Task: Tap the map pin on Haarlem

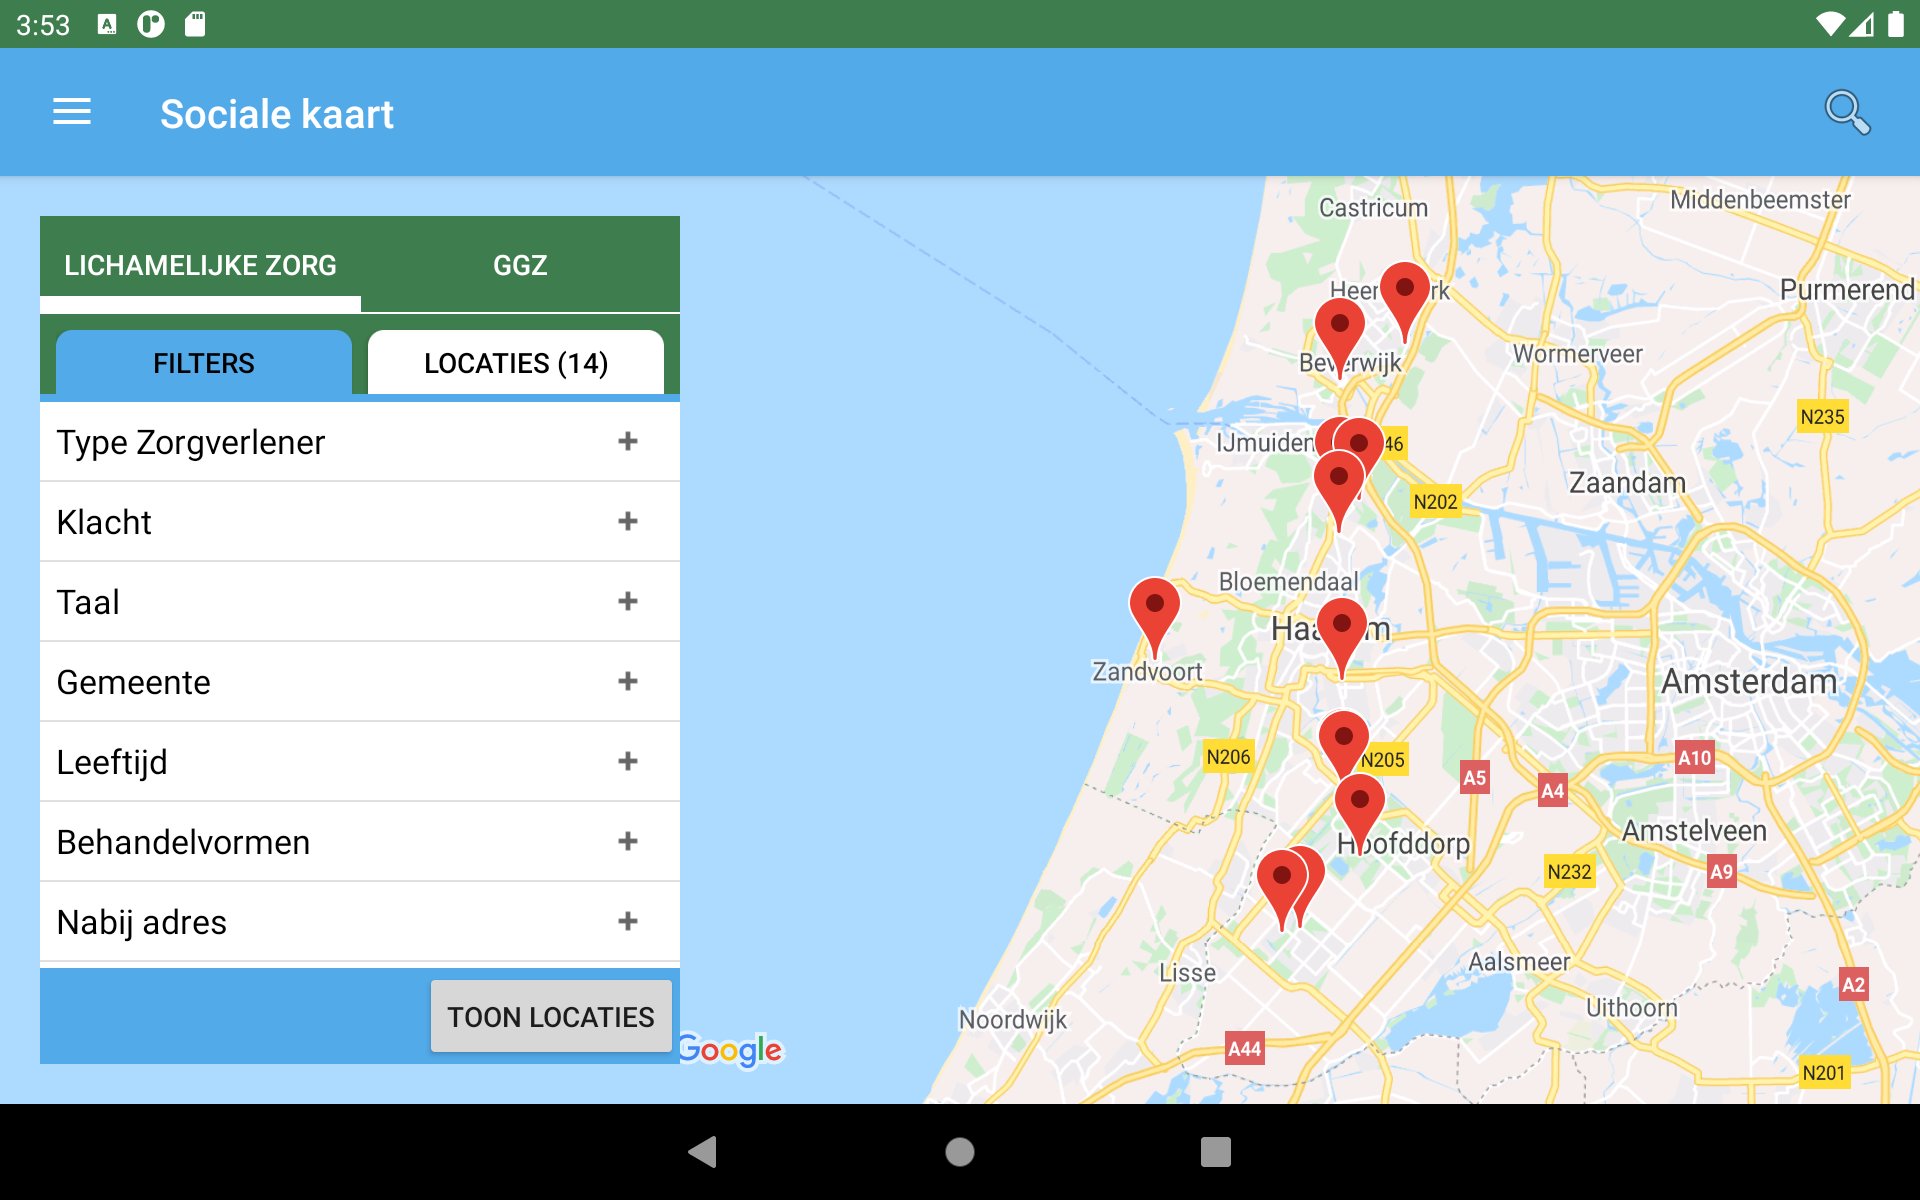Action: point(1342,628)
